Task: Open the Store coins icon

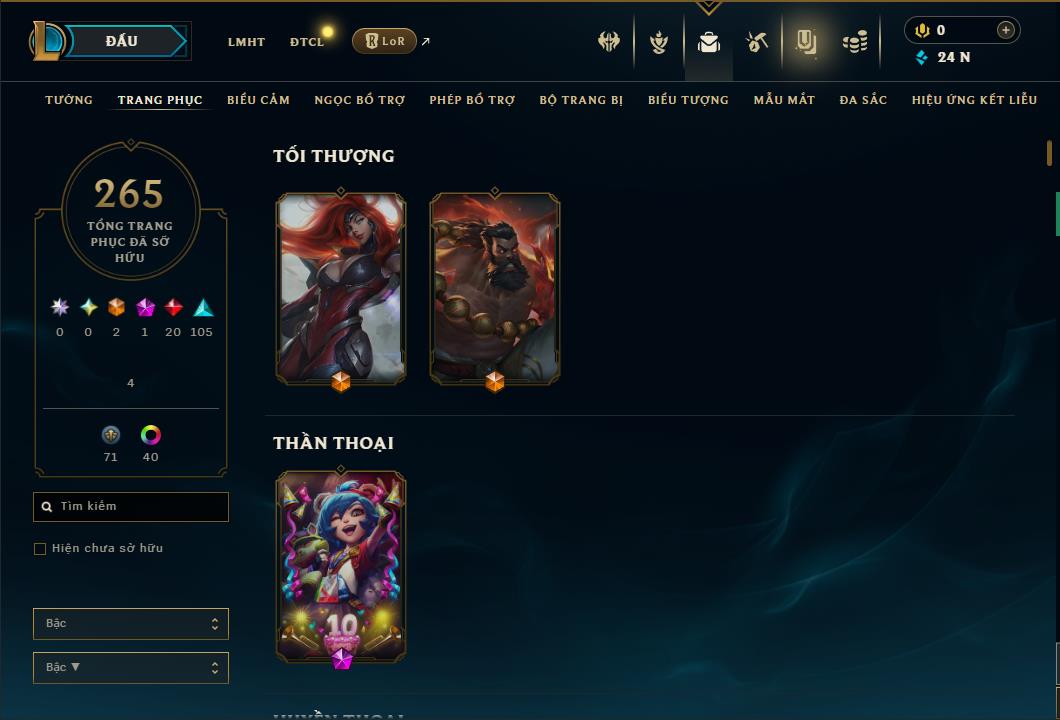Action: 855,42
